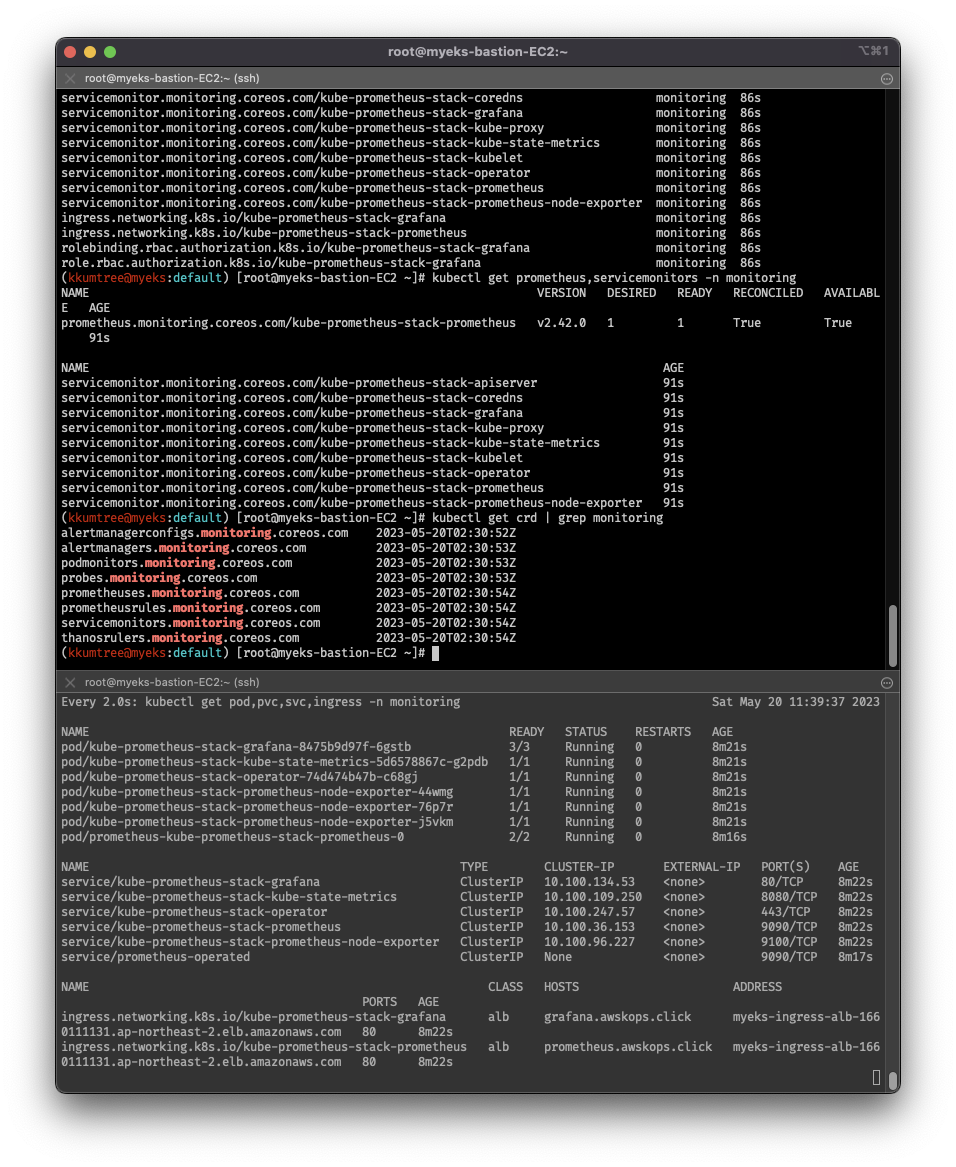The height and width of the screenshot is (1167, 956).
Task: Click the text prometheusrules.monitoring.coreos.com
Action: (x=191, y=608)
